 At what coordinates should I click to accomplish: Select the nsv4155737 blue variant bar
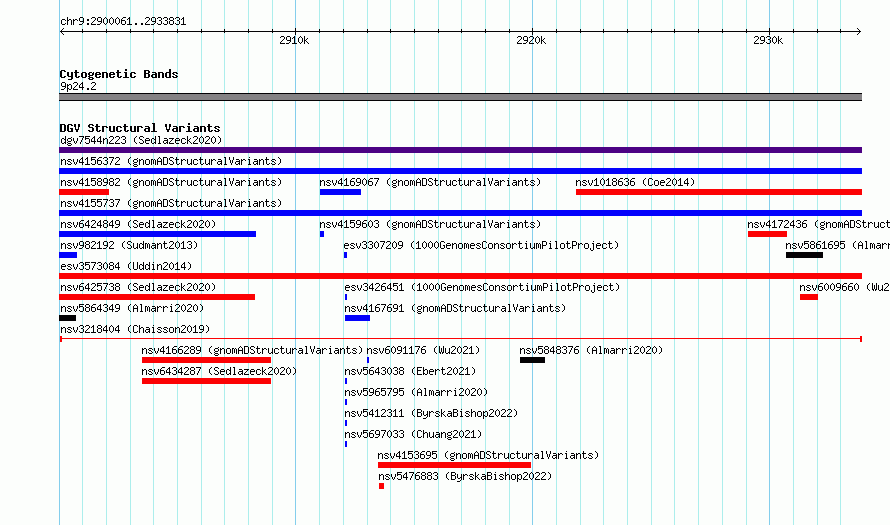pyautogui.click(x=460, y=213)
